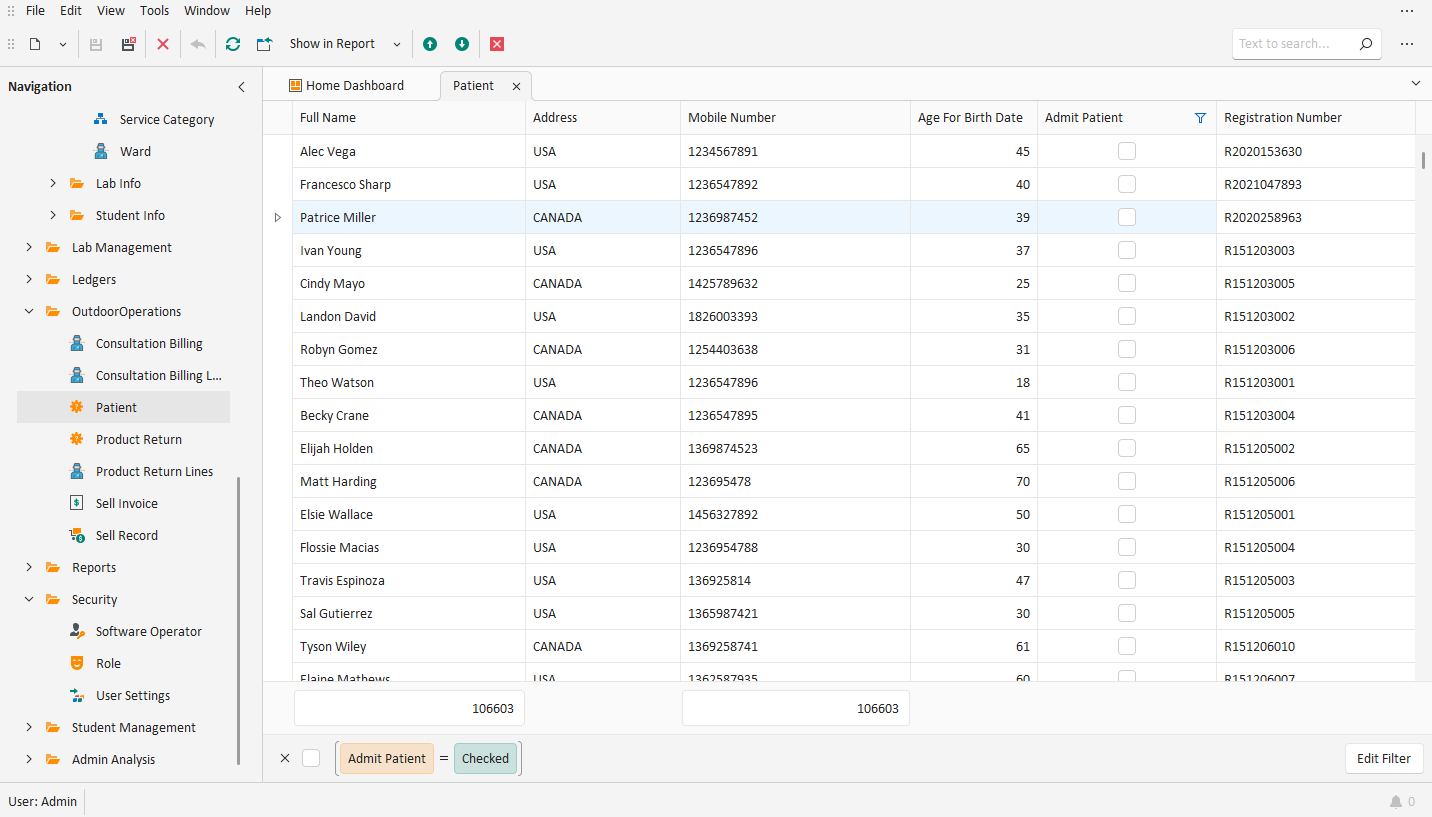The image size is (1432, 817).
Task: Click the Edit Filter button
Action: click(1384, 758)
